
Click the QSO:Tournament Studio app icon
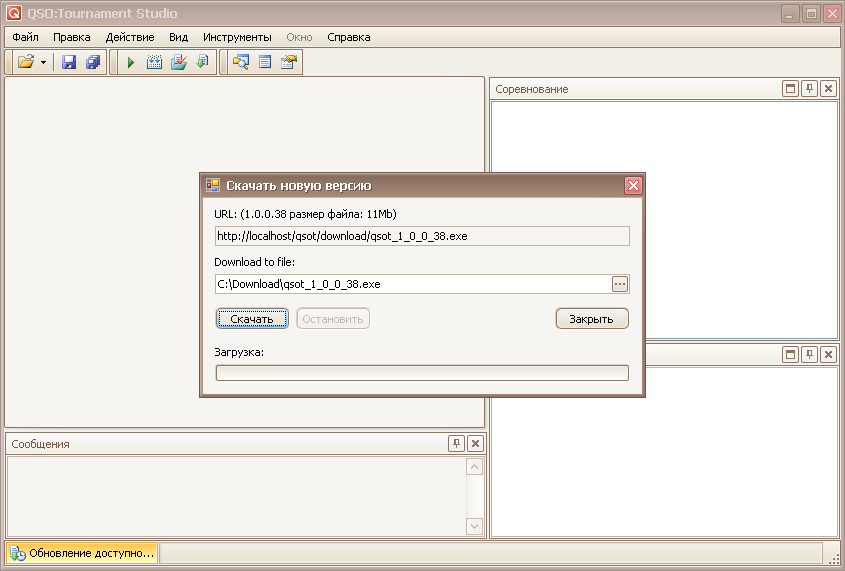click(14, 13)
